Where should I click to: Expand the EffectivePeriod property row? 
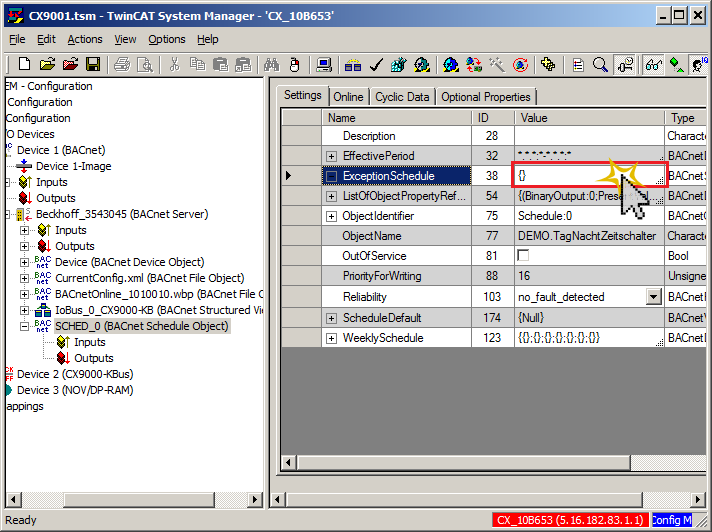click(331, 156)
